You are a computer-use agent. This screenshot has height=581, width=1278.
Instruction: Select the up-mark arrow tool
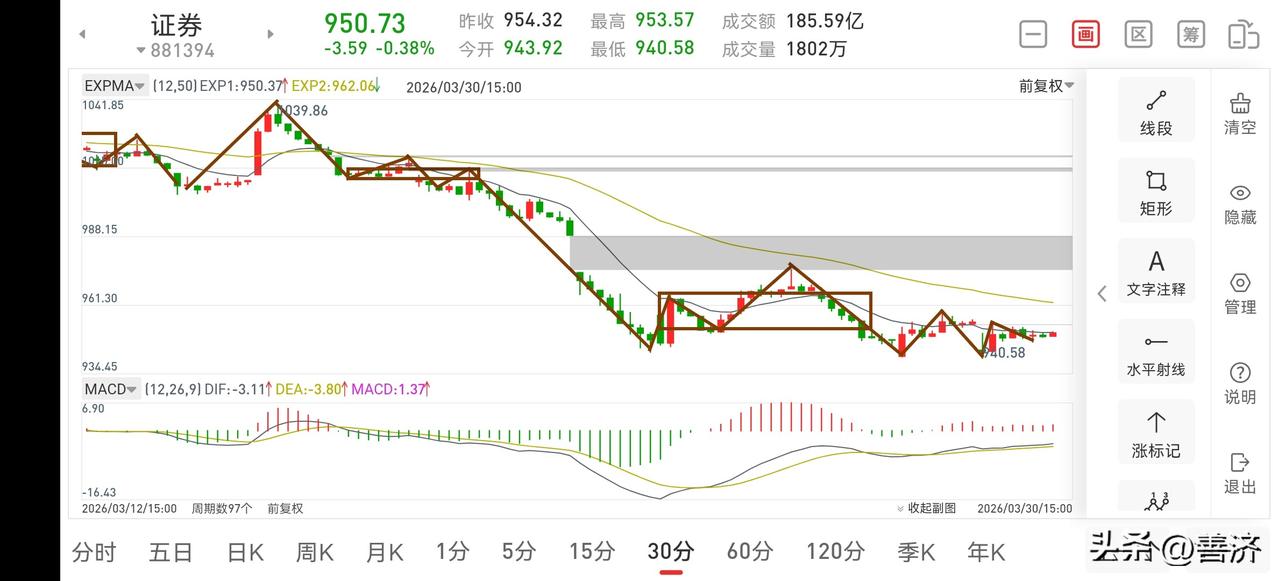coord(1156,433)
